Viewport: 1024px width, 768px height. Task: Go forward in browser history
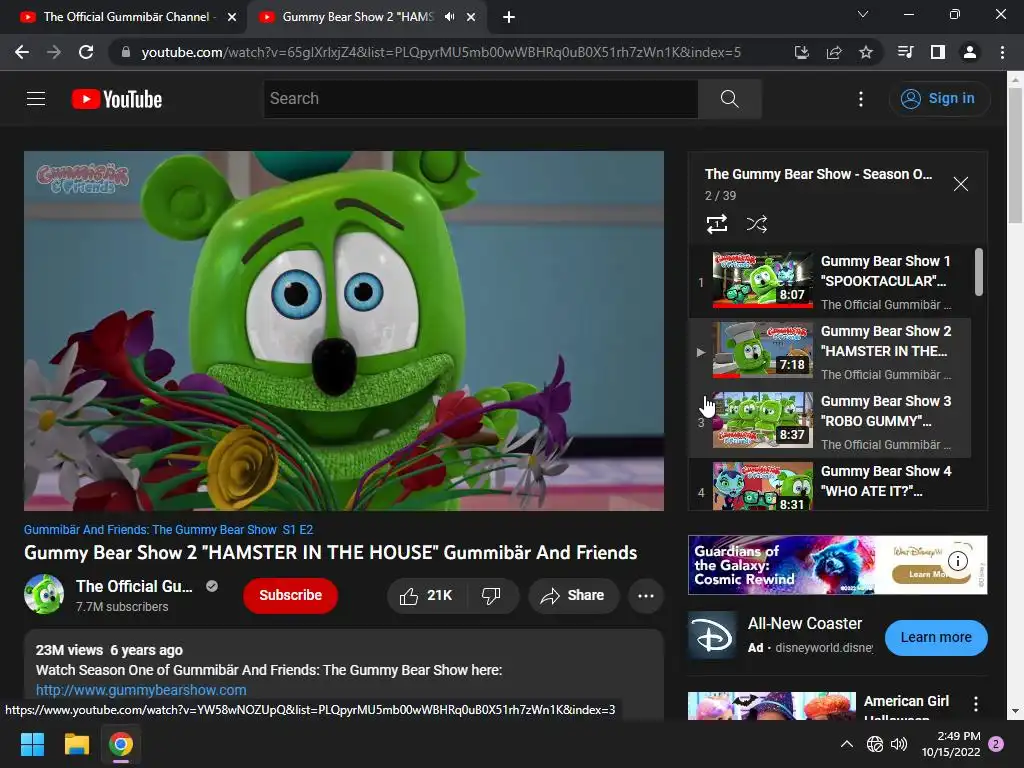click(x=54, y=52)
